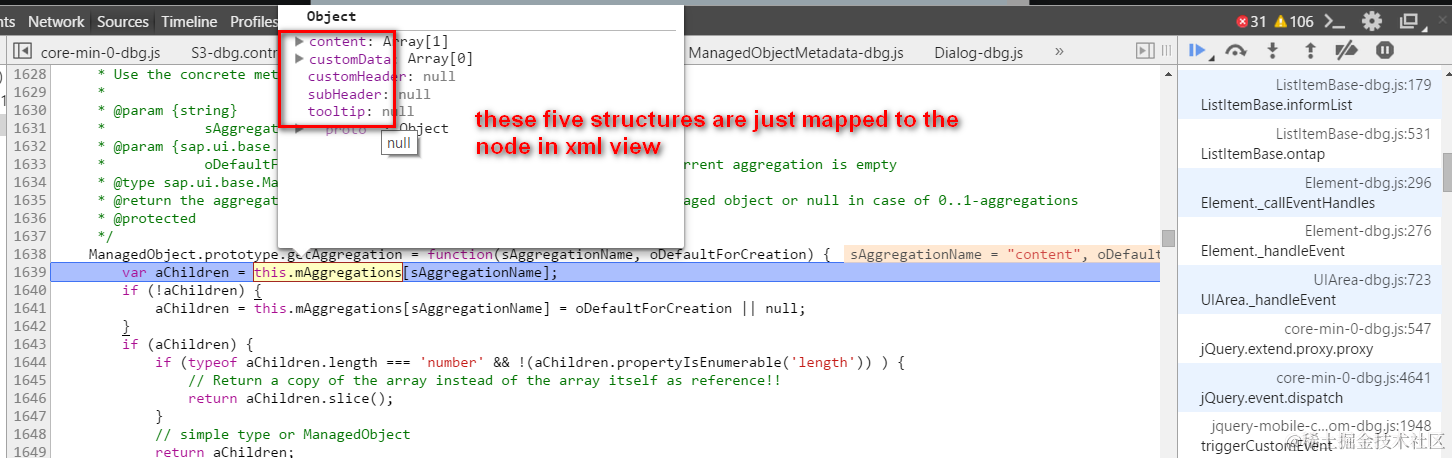Open DevTools settings gear
Image resolution: width=1452 pixels, height=458 pixels.
point(1372,21)
